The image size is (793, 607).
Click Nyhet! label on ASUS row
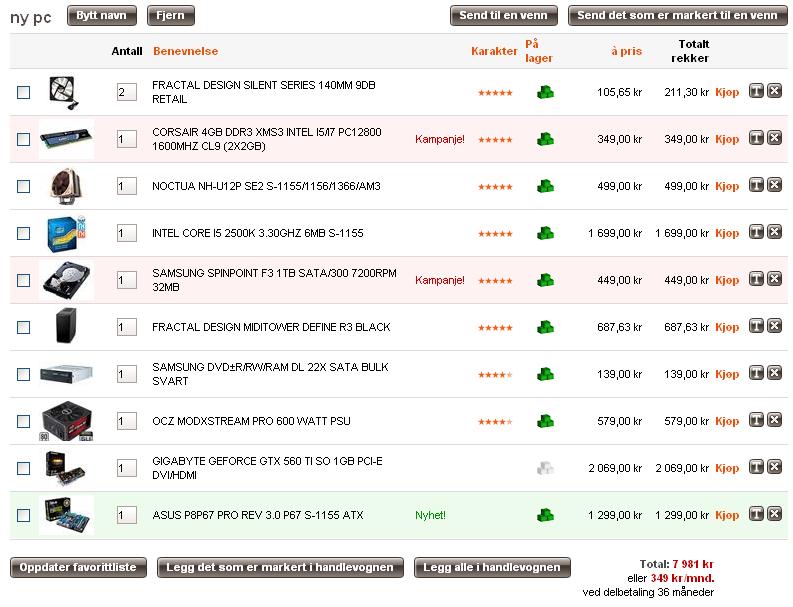pyautogui.click(x=430, y=515)
